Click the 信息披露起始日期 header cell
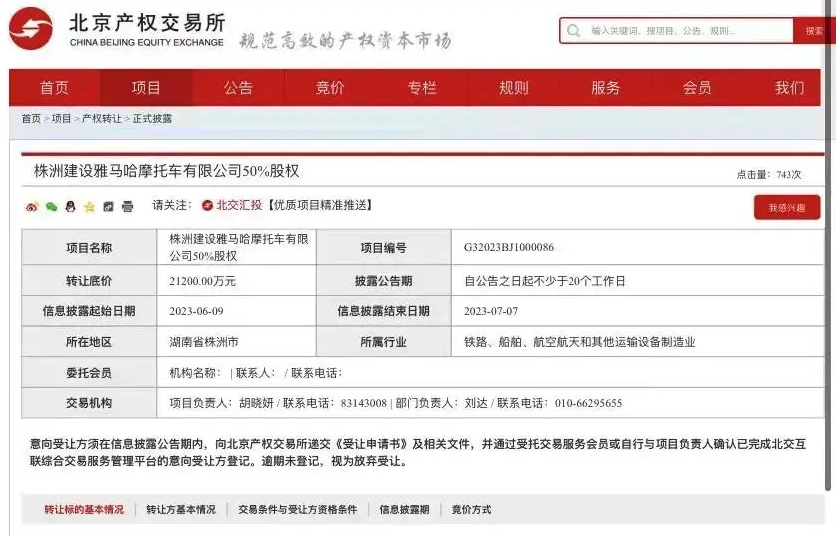Viewport: 836px width, 536px height. click(x=89, y=311)
